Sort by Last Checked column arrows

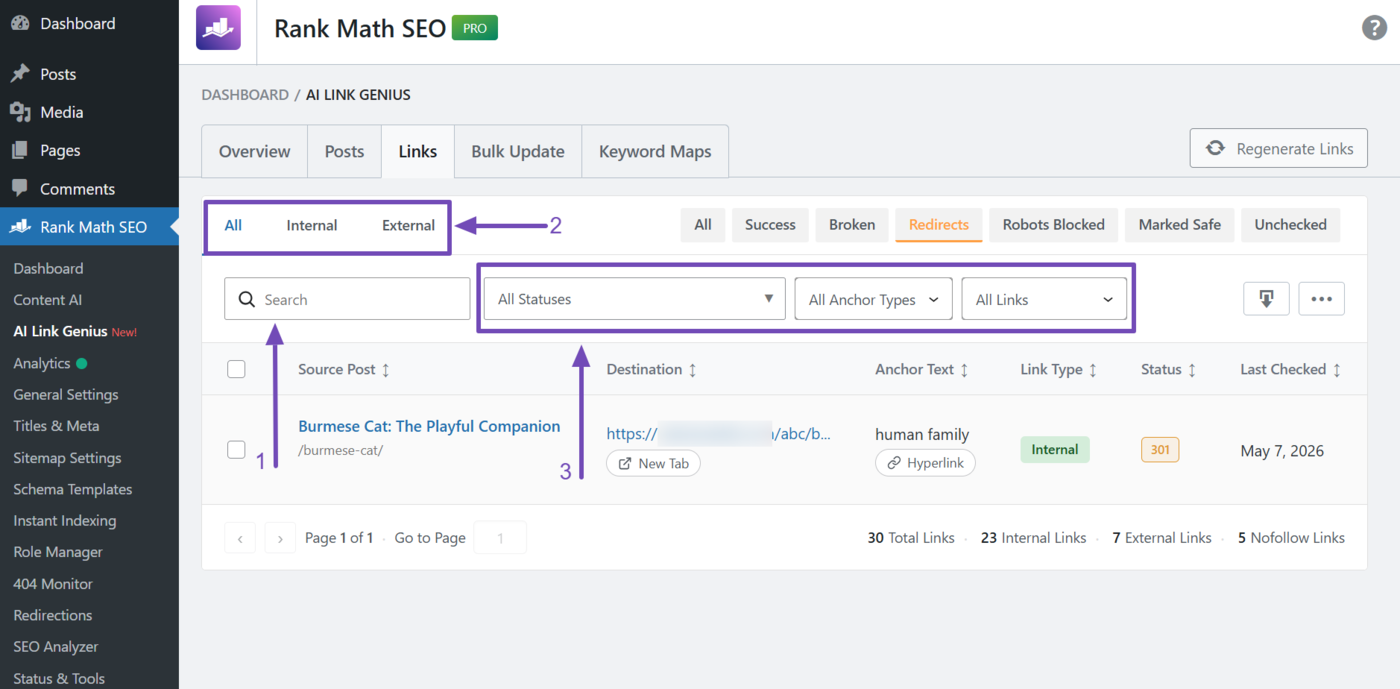tap(1337, 370)
